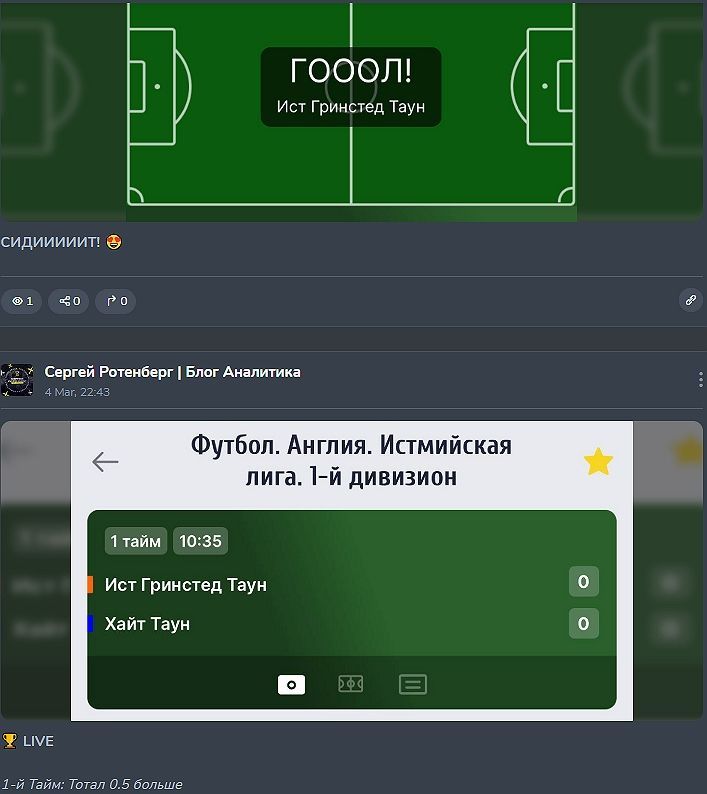Toggle the yellow favorite star
The height and width of the screenshot is (794, 707).
[598, 461]
